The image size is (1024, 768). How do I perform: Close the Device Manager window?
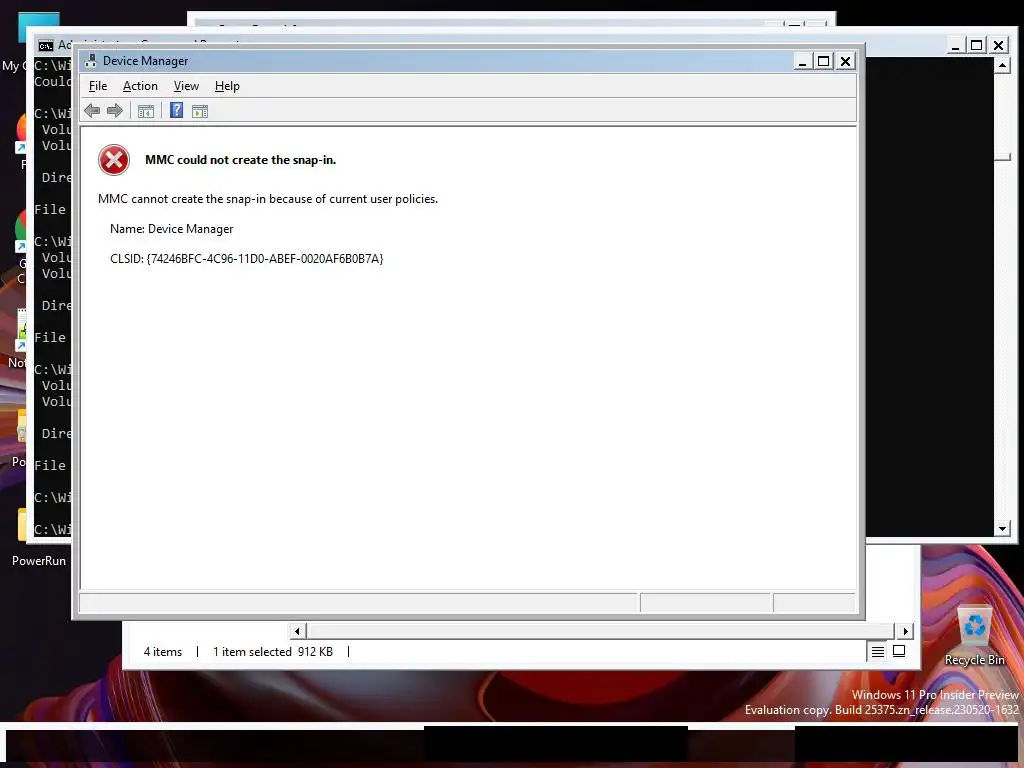click(x=845, y=61)
